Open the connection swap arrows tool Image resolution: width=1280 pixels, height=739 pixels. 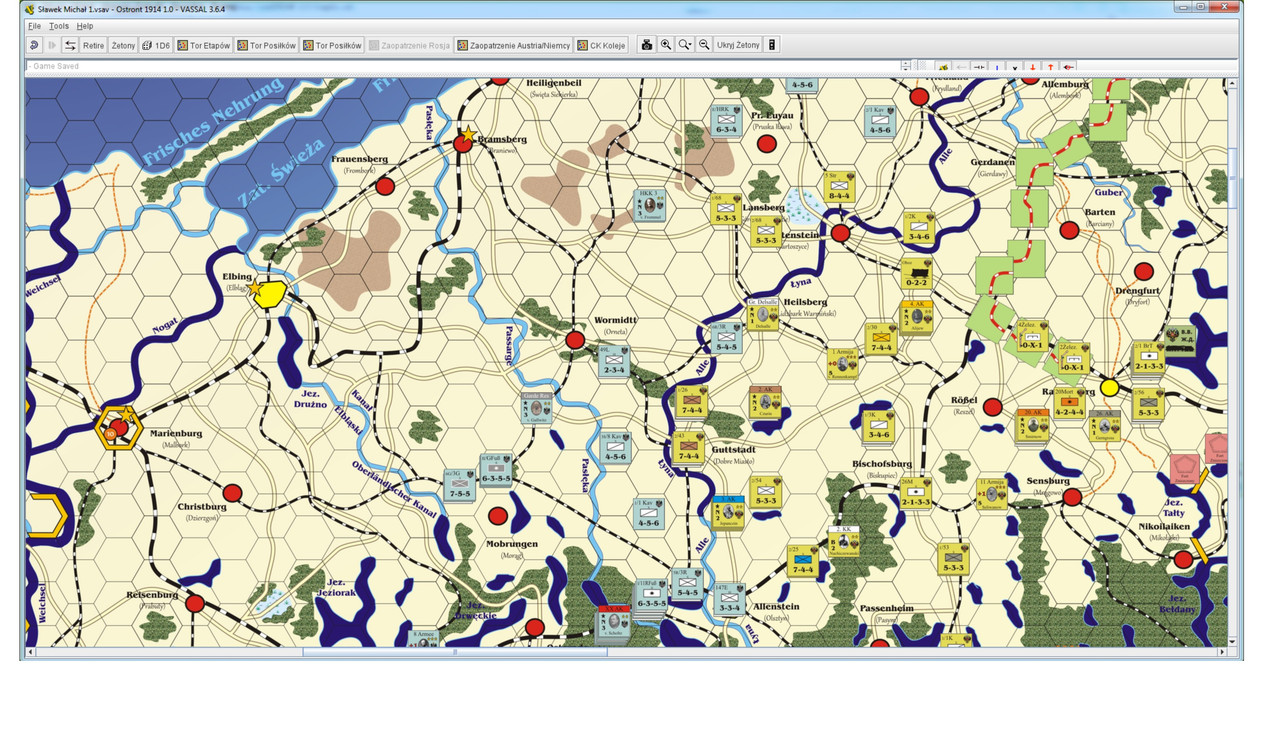pyautogui.click(x=70, y=45)
